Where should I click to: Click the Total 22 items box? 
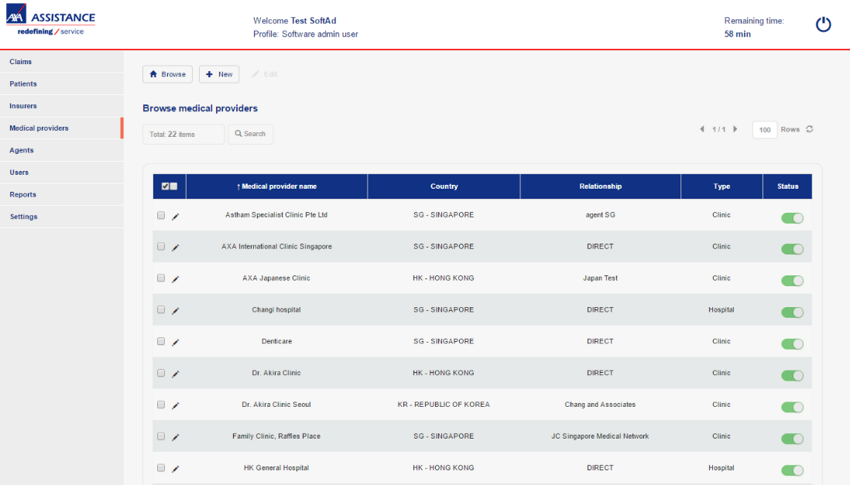coord(183,134)
